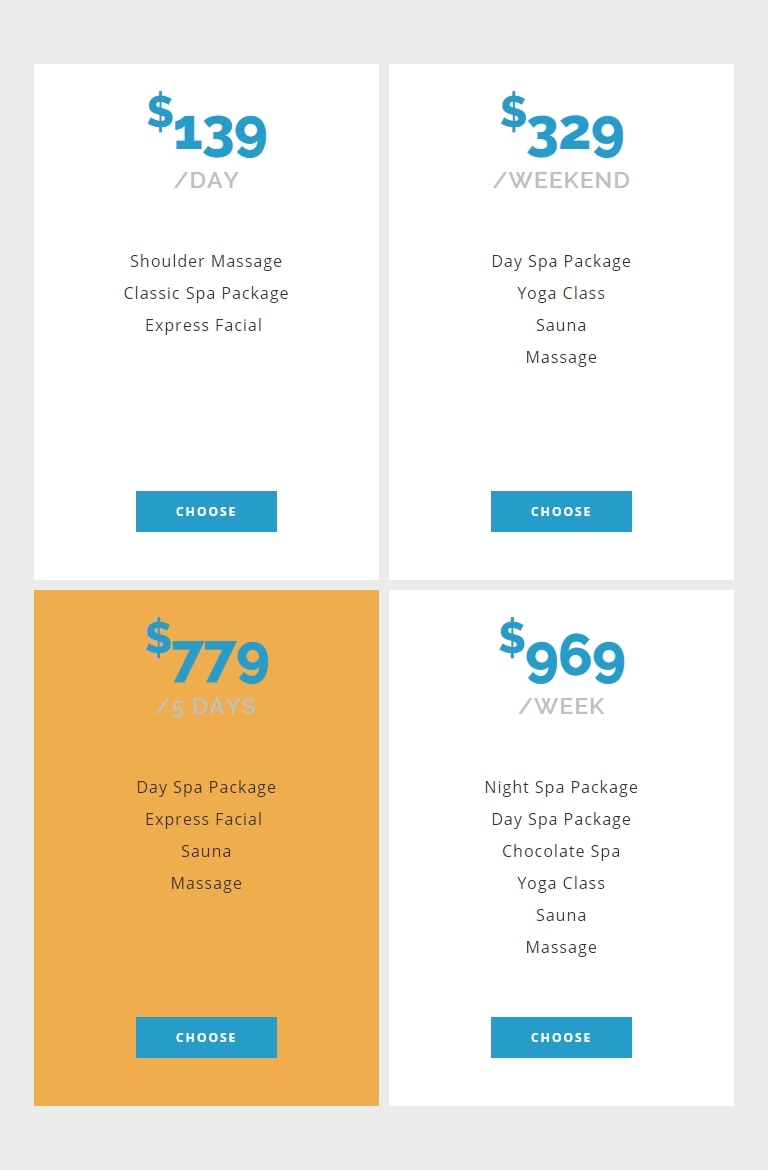Click CHOOSE button under $969 week plan
Image resolution: width=768 pixels, height=1170 pixels.
(x=561, y=1037)
